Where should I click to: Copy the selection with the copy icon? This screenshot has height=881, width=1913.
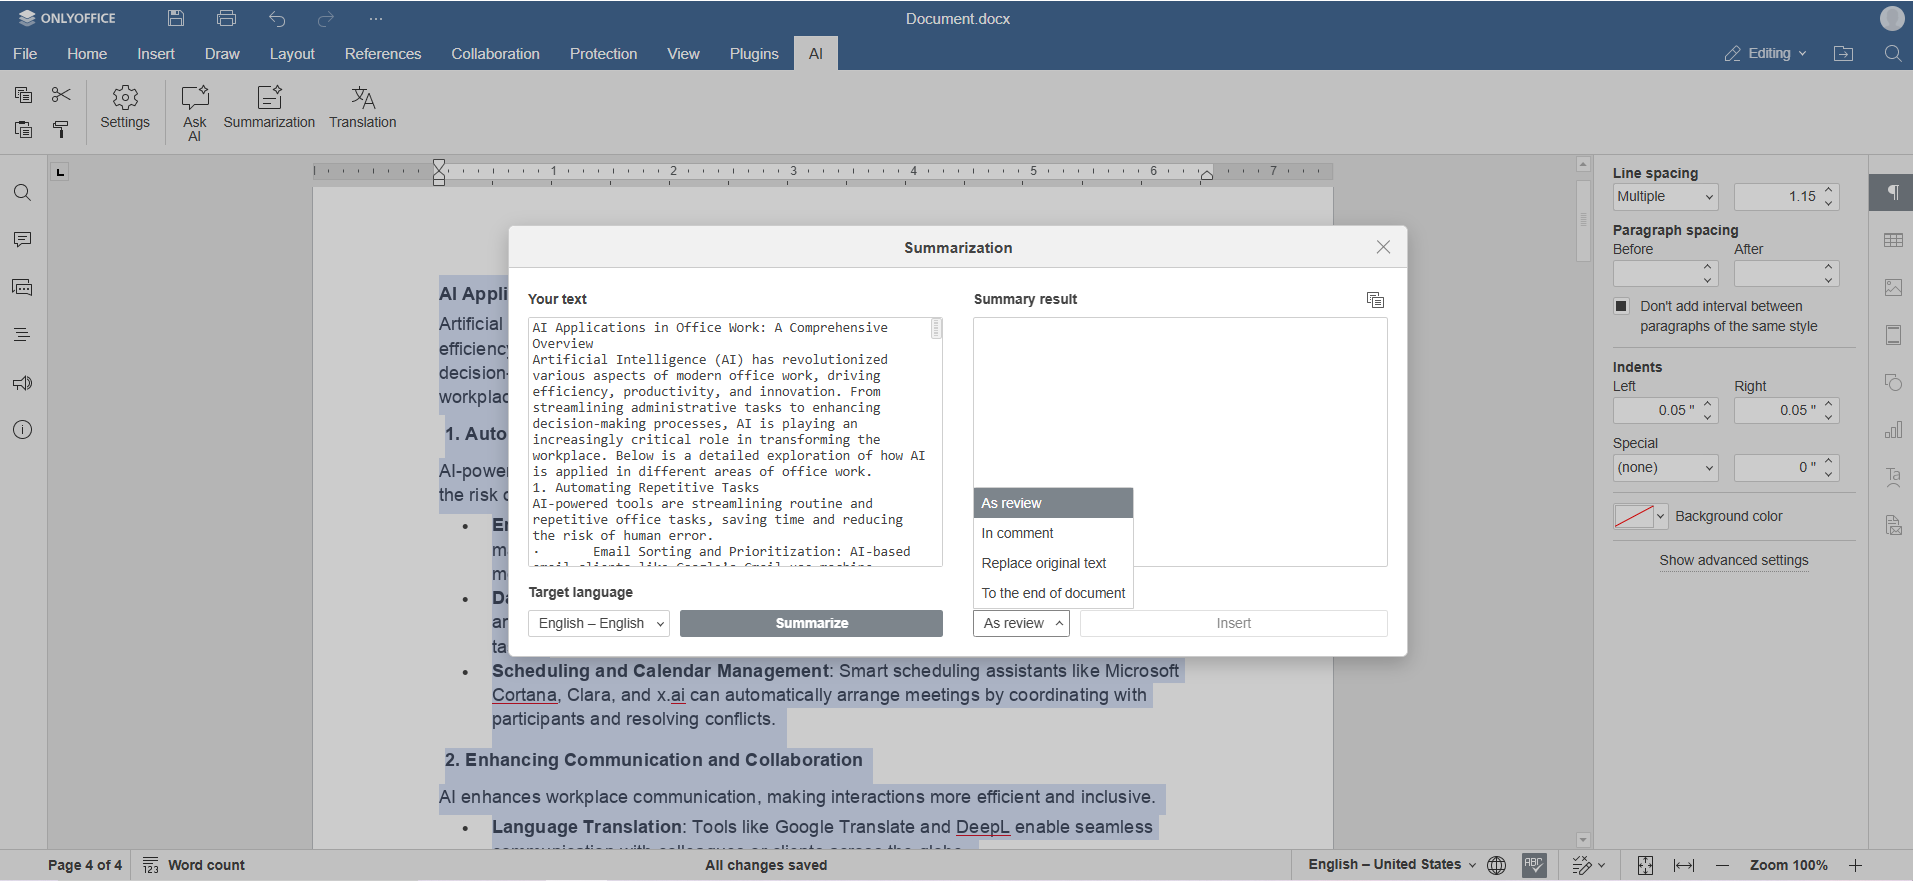coord(24,95)
